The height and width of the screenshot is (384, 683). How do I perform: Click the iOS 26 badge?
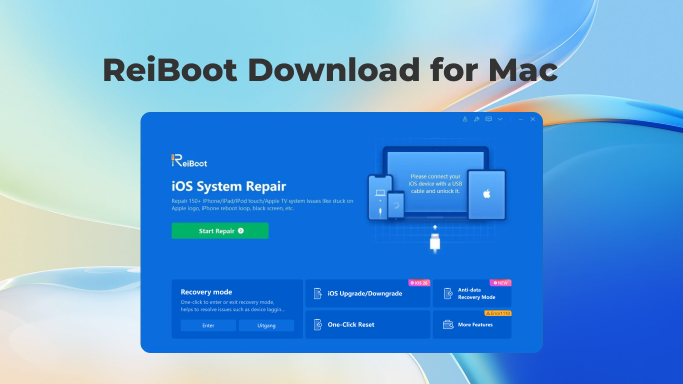[x=419, y=283]
